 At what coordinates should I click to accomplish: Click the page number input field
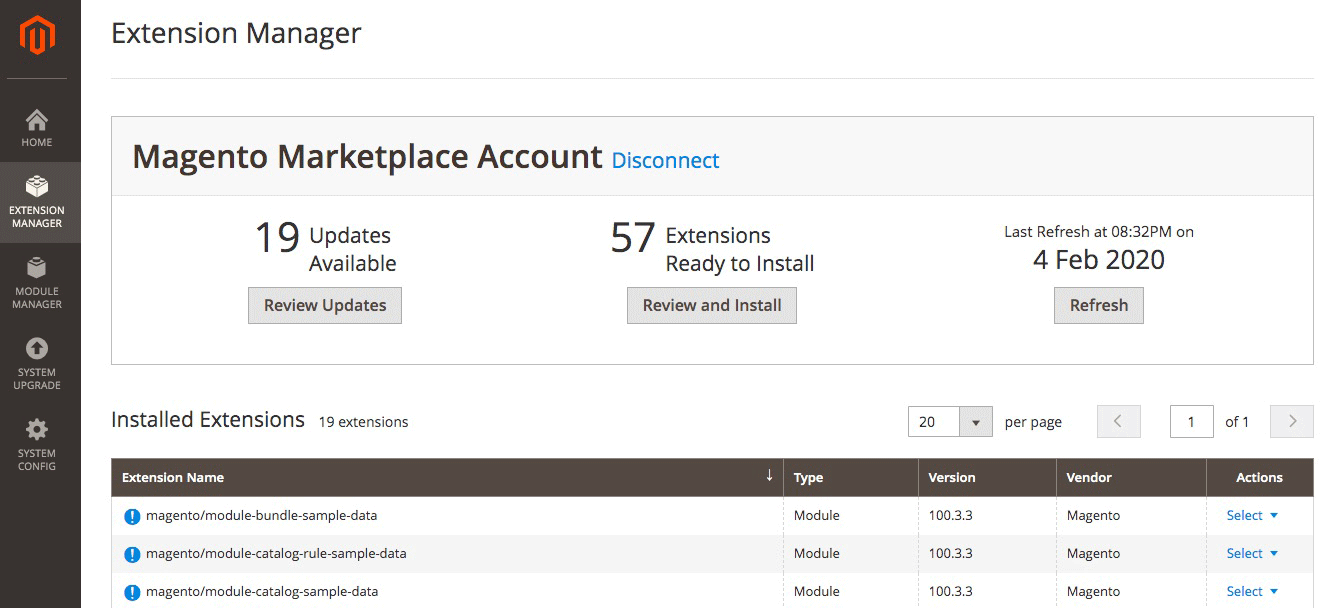tap(1191, 421)
